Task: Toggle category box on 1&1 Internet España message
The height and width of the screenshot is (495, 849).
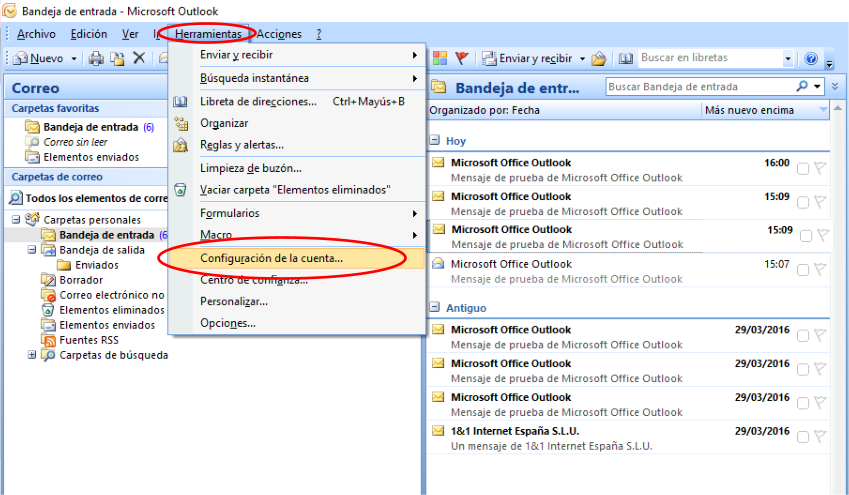Action: pos(803,438)
